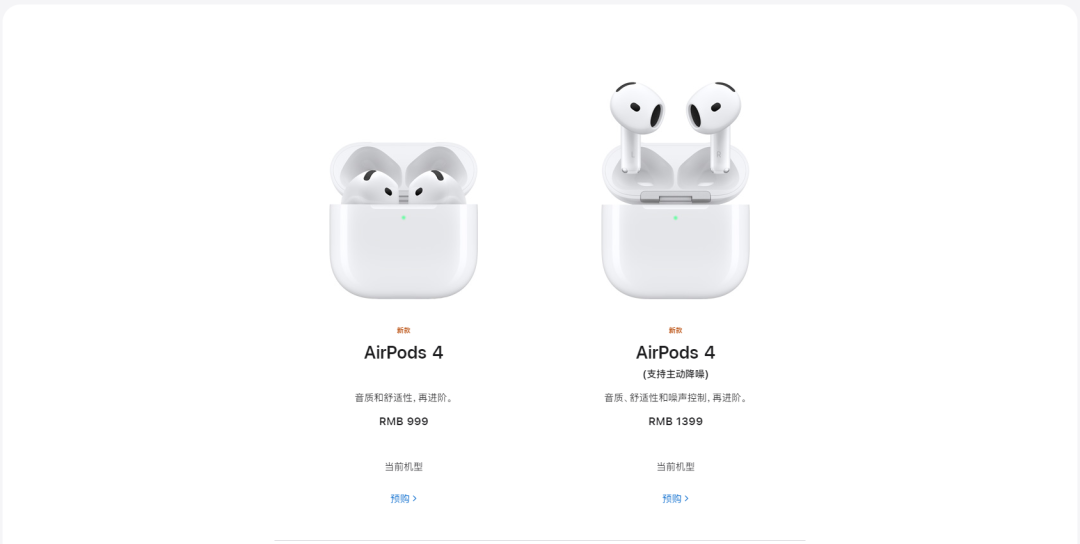Viewport: 1080px width, 544px height.
Task: Click the green LED on right charging case
Action: tap(675, 218)
